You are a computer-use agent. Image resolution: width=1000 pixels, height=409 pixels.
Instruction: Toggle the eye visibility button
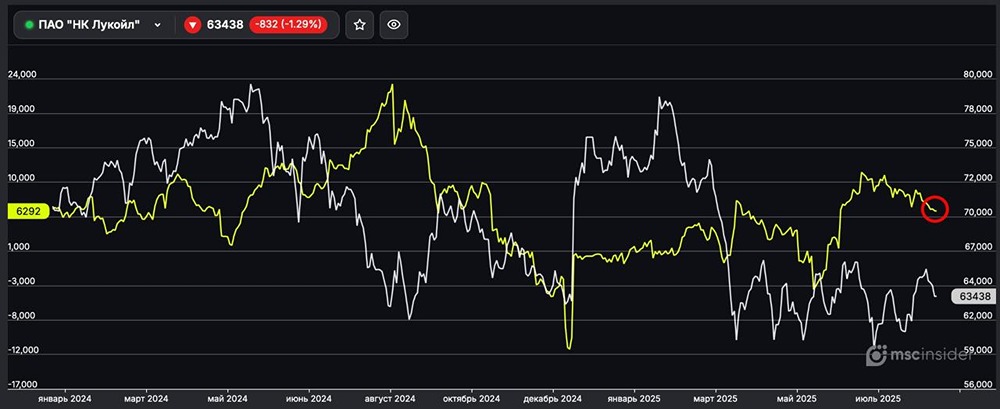point(394,25)
